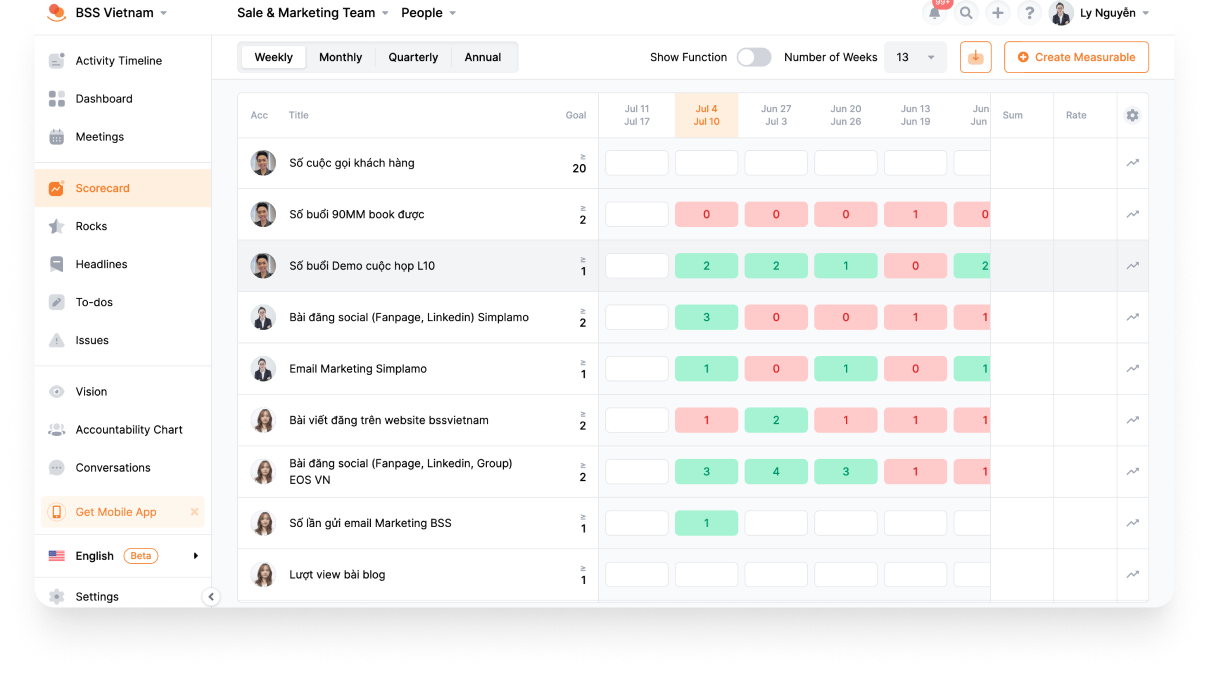Image resolution: width=1207 pixels, height=674 pixels.
Task: Open the Ly Nguyễn user menu
Action: tap(1114, 13)
